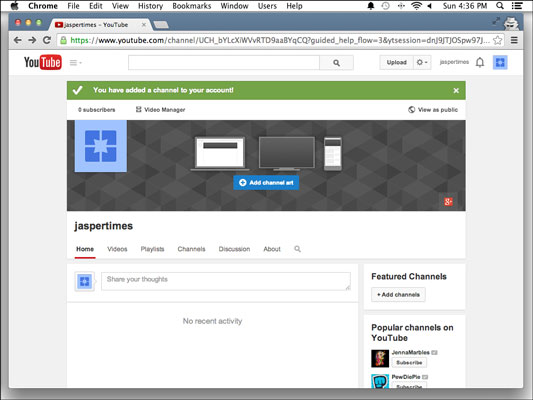
Task: Click the browser Forward arrow
Action: point(32,40)
